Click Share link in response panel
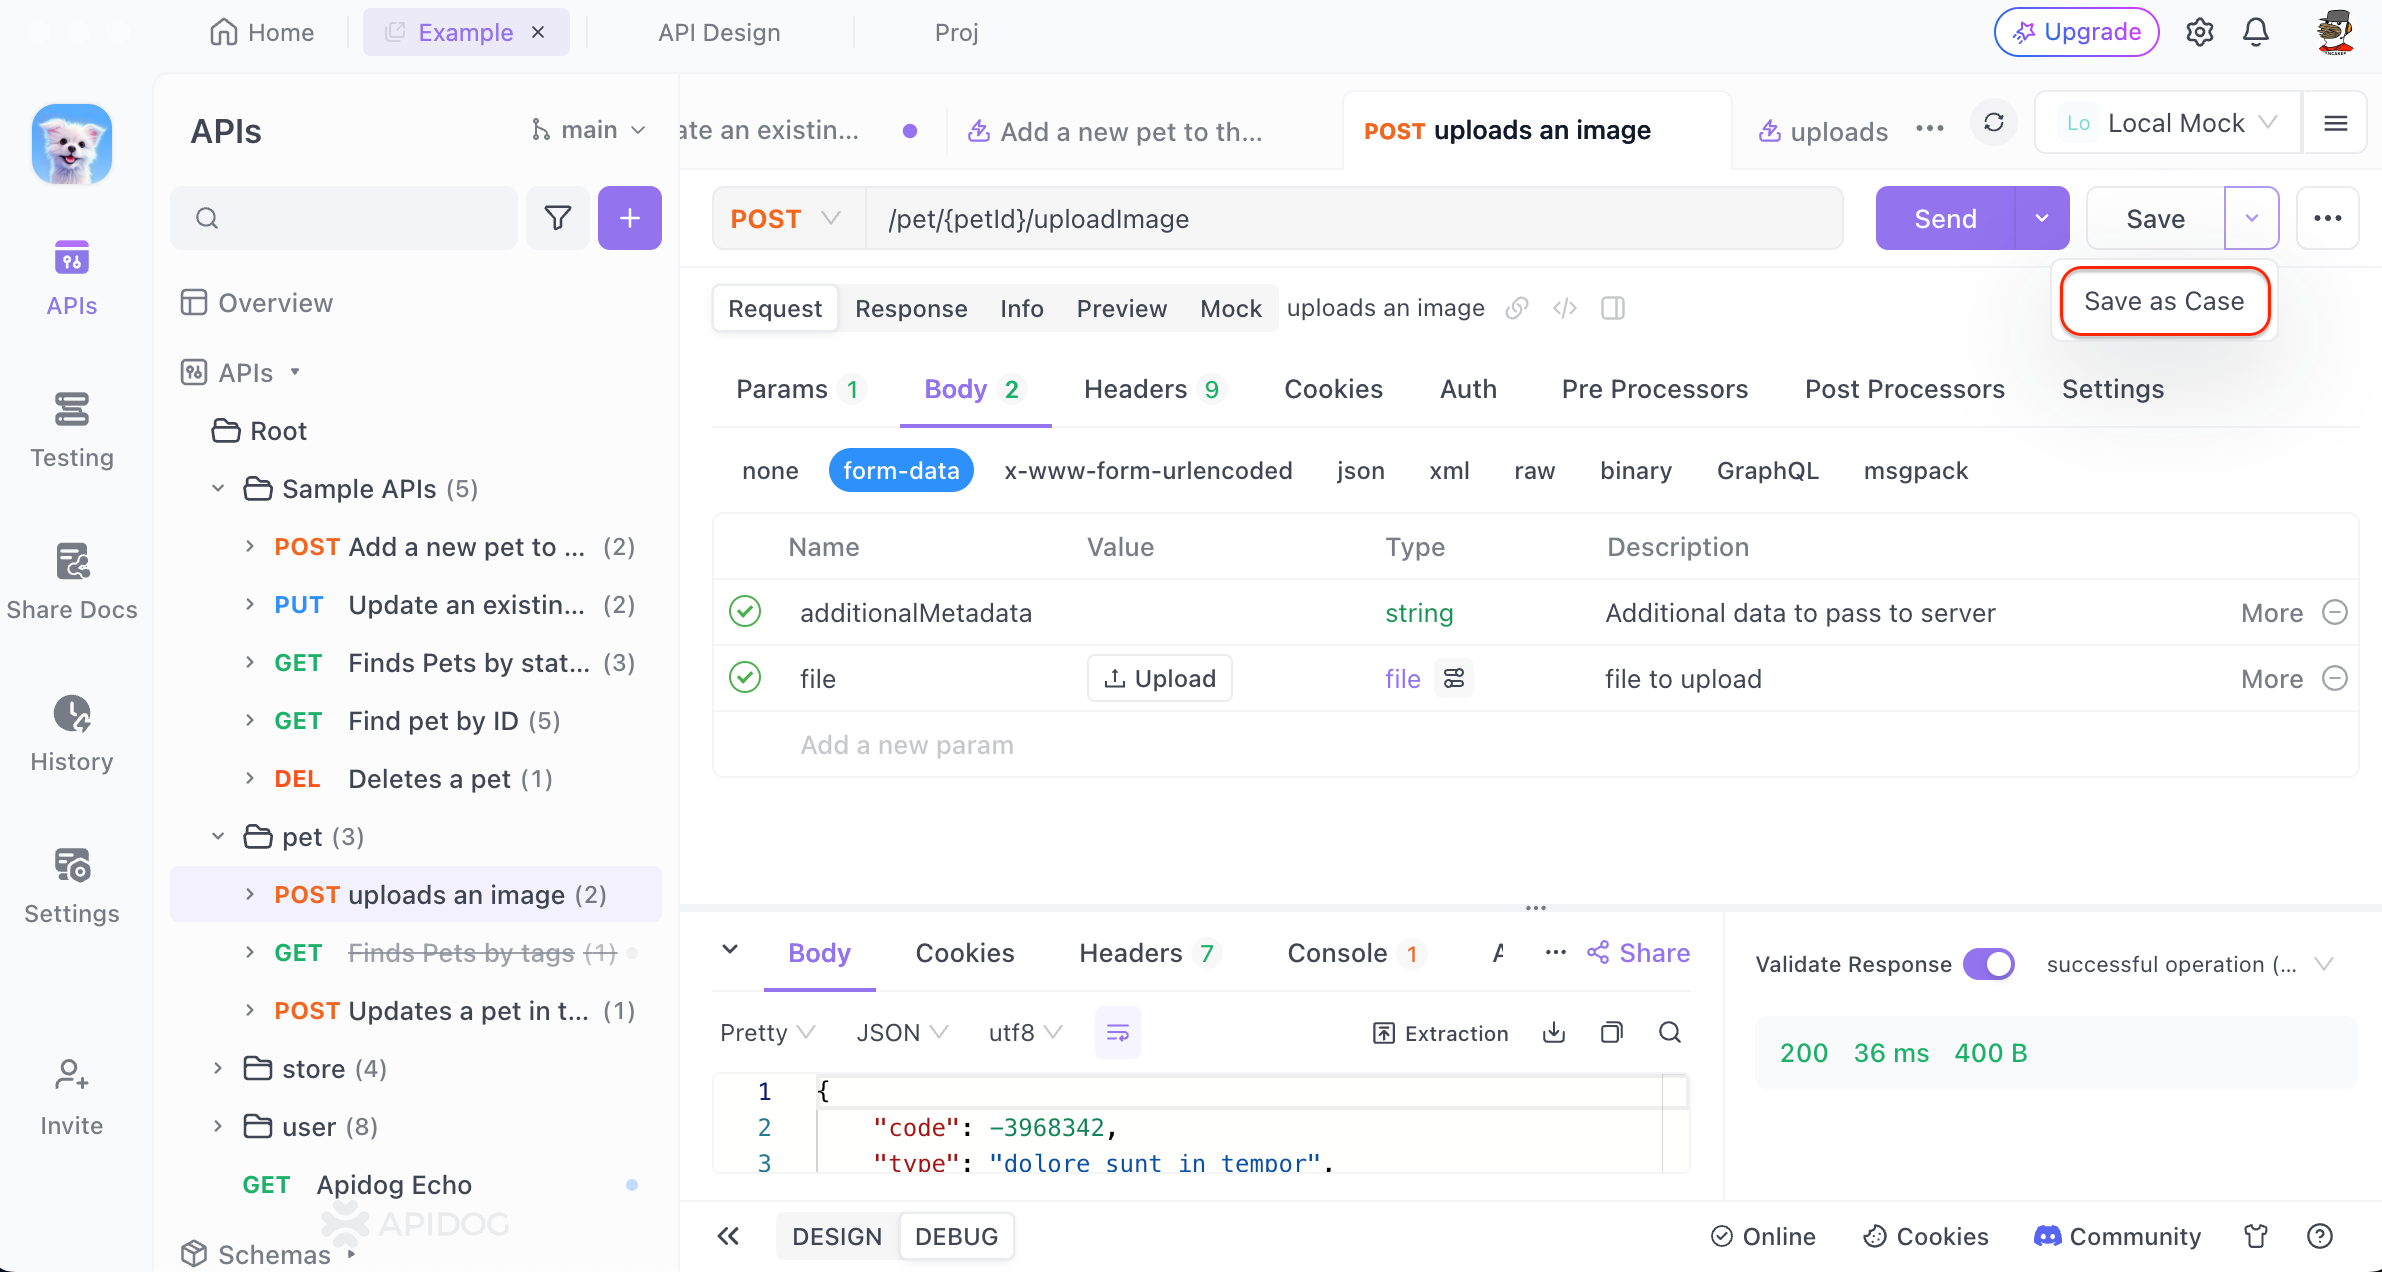 click(1638, 953)
